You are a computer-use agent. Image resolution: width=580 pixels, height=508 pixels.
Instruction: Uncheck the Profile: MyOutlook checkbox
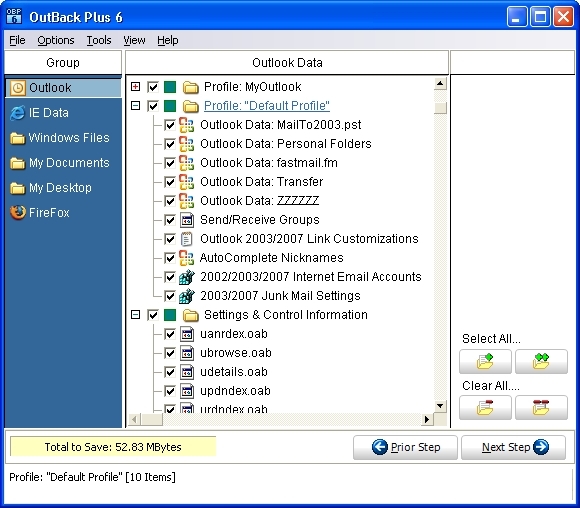(153, 87)
